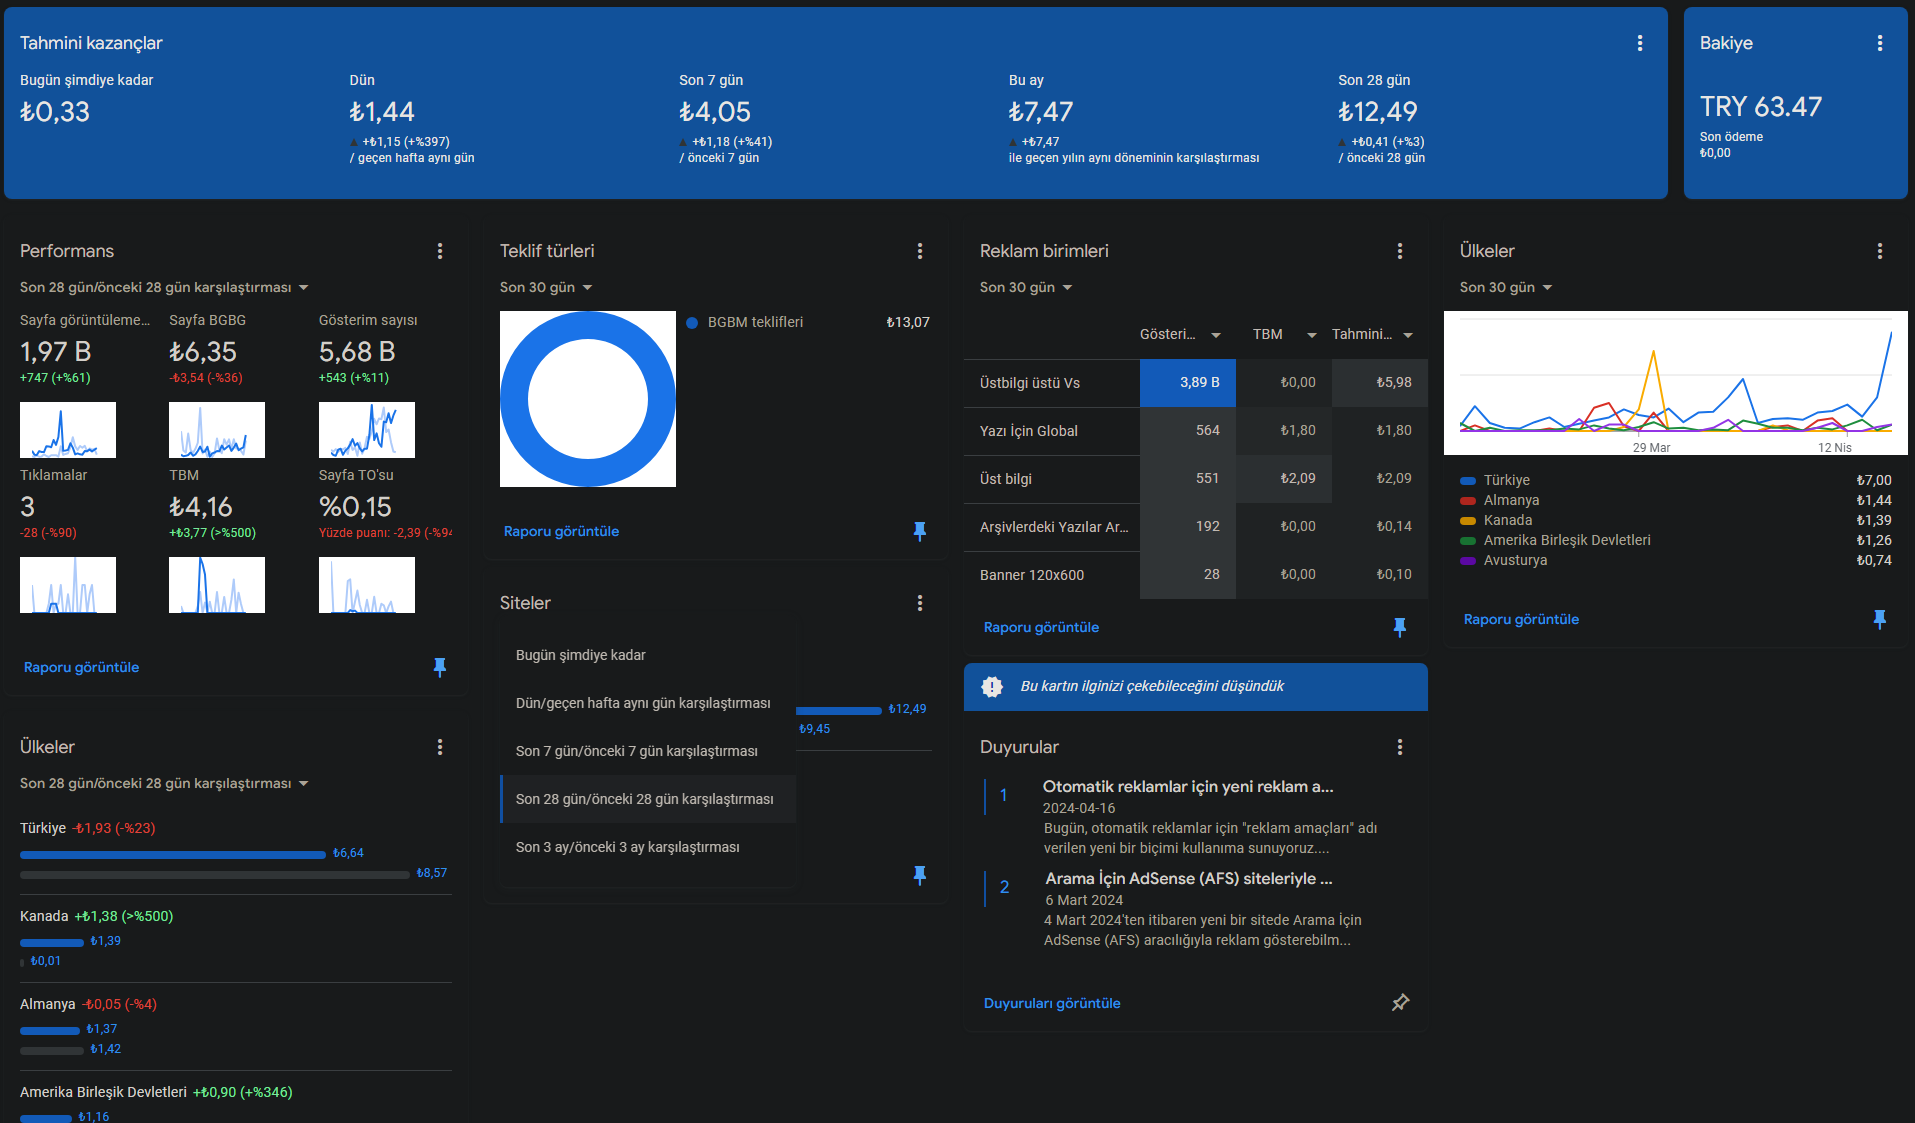Open Siteler card more options menu
The height and width of the screenshot is (1123, 1915).
pos(920,603)
